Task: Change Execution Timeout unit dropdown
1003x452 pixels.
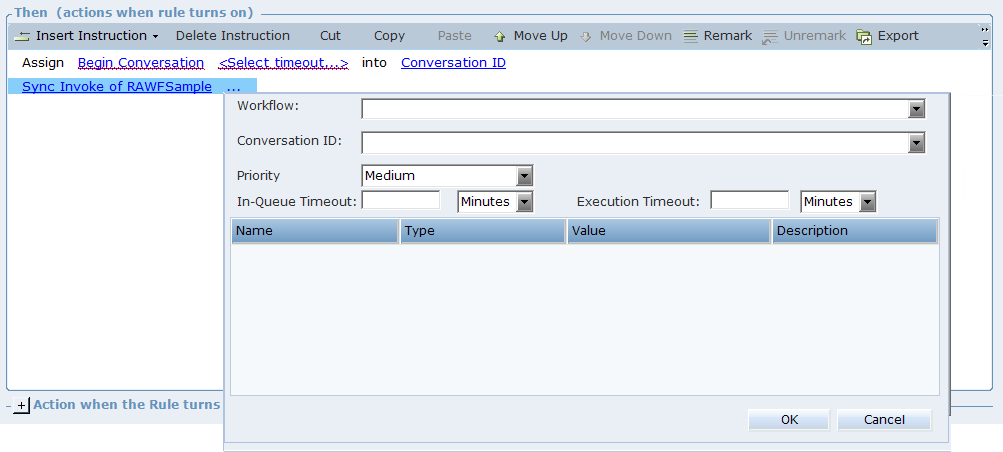Action: [x=868, y=202]
